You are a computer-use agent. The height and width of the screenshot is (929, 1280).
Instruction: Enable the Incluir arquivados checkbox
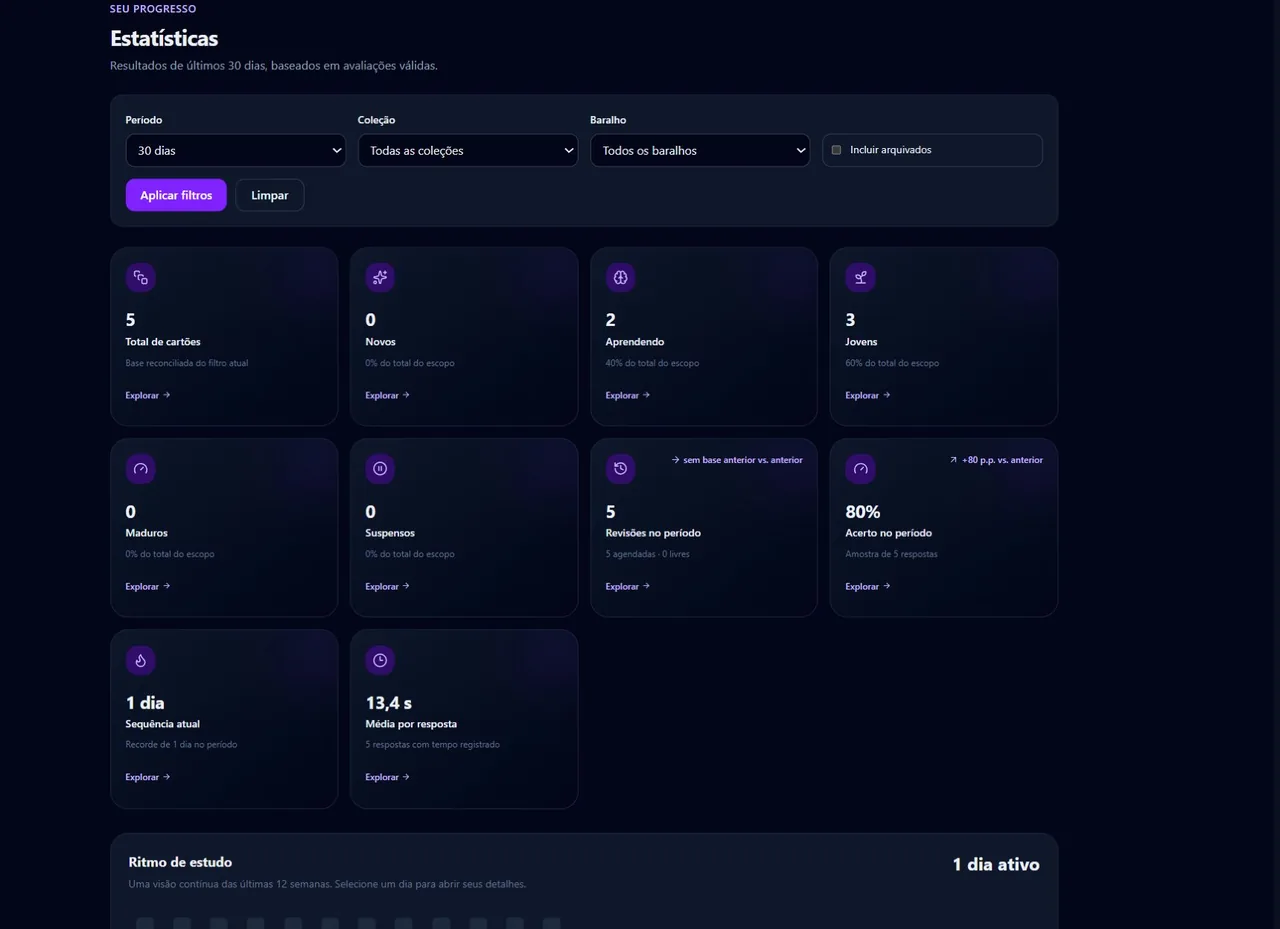(x=837, y=150)
